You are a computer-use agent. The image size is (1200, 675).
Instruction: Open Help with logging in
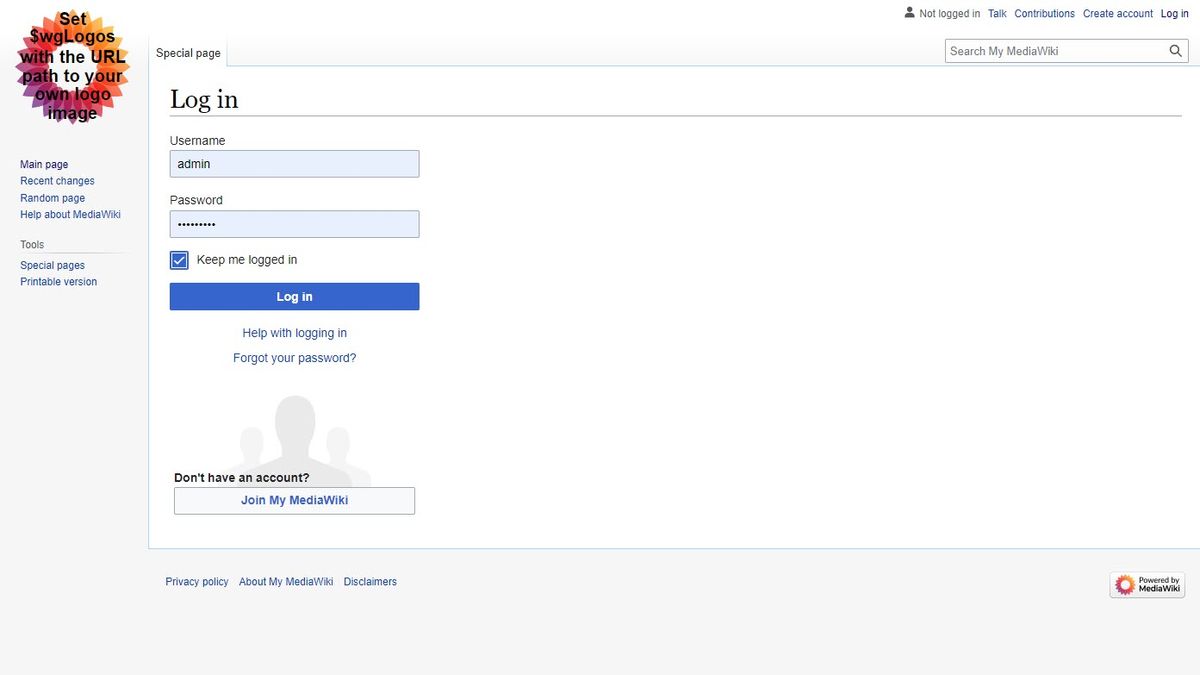[x=294, y=332]
